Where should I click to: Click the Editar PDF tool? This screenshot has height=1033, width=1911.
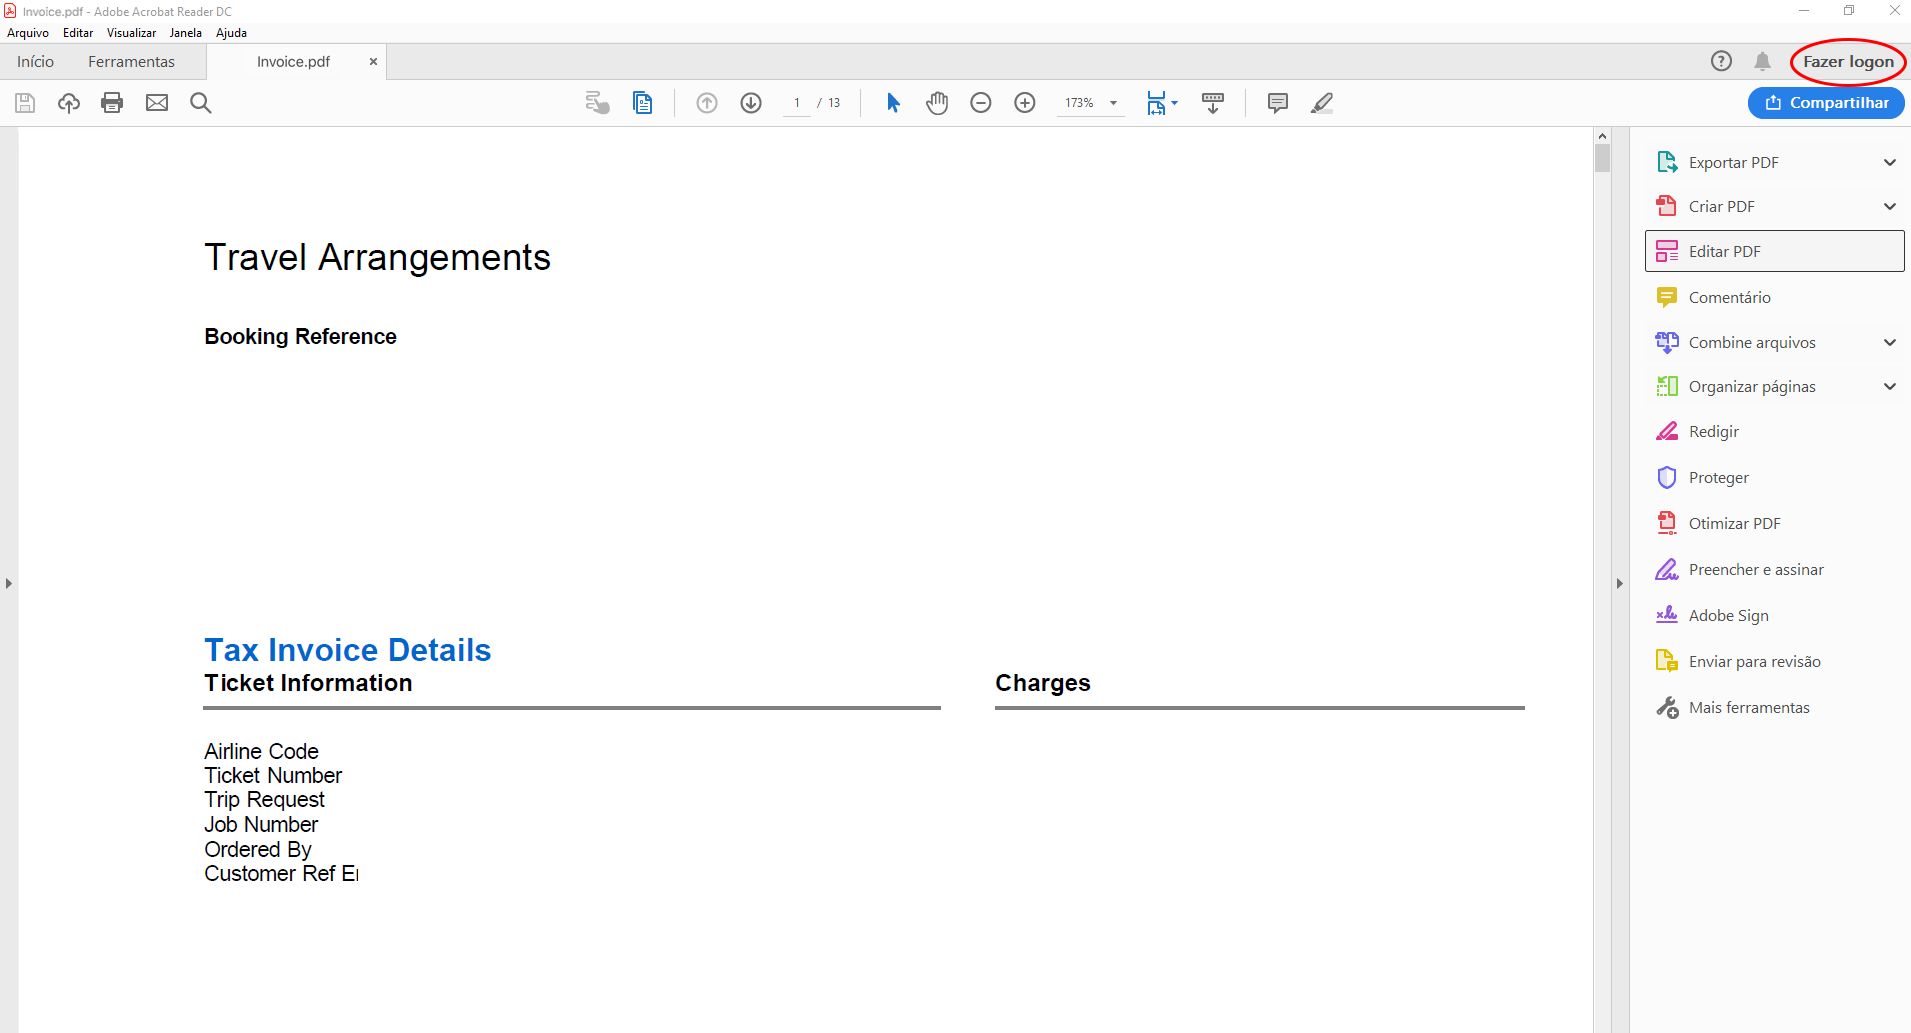tap(1774, 251)
